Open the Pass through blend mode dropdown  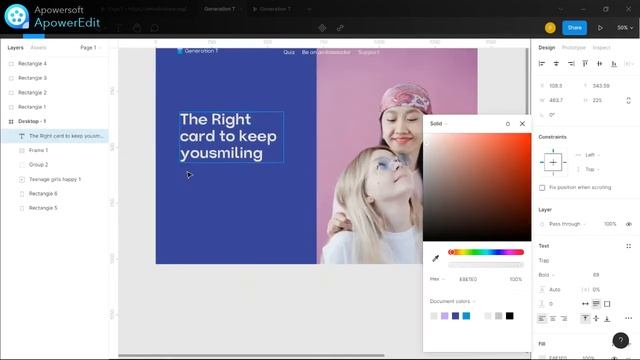point(567,224)
